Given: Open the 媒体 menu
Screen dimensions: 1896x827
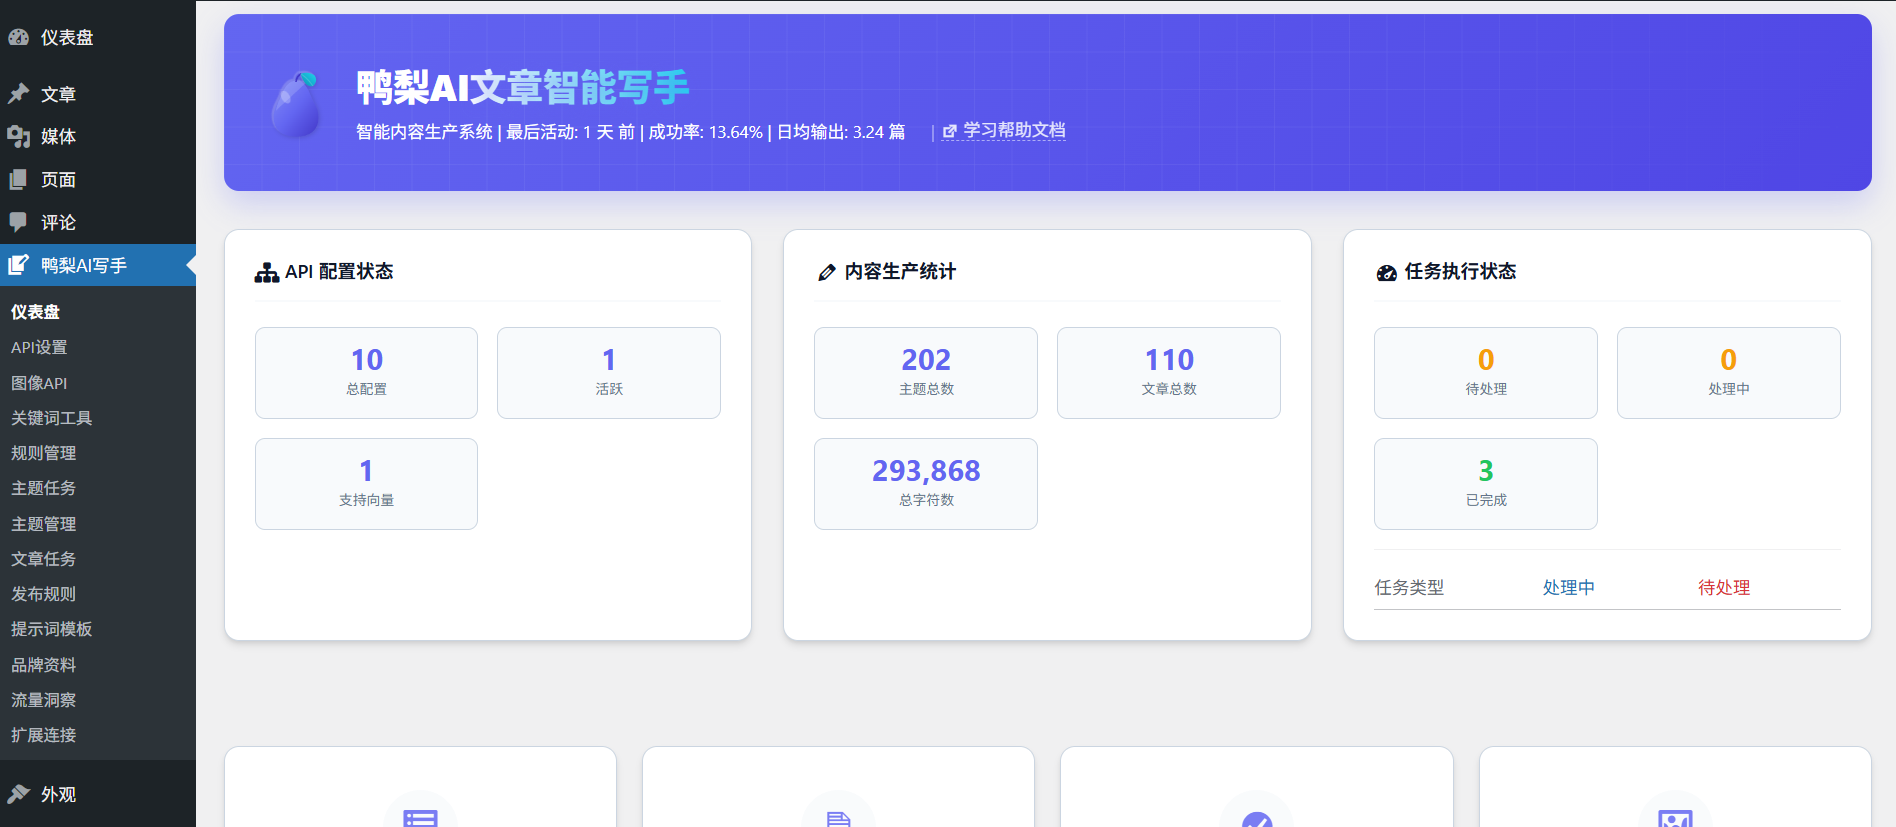Looking at the screenshot, I should coord(98,136).
